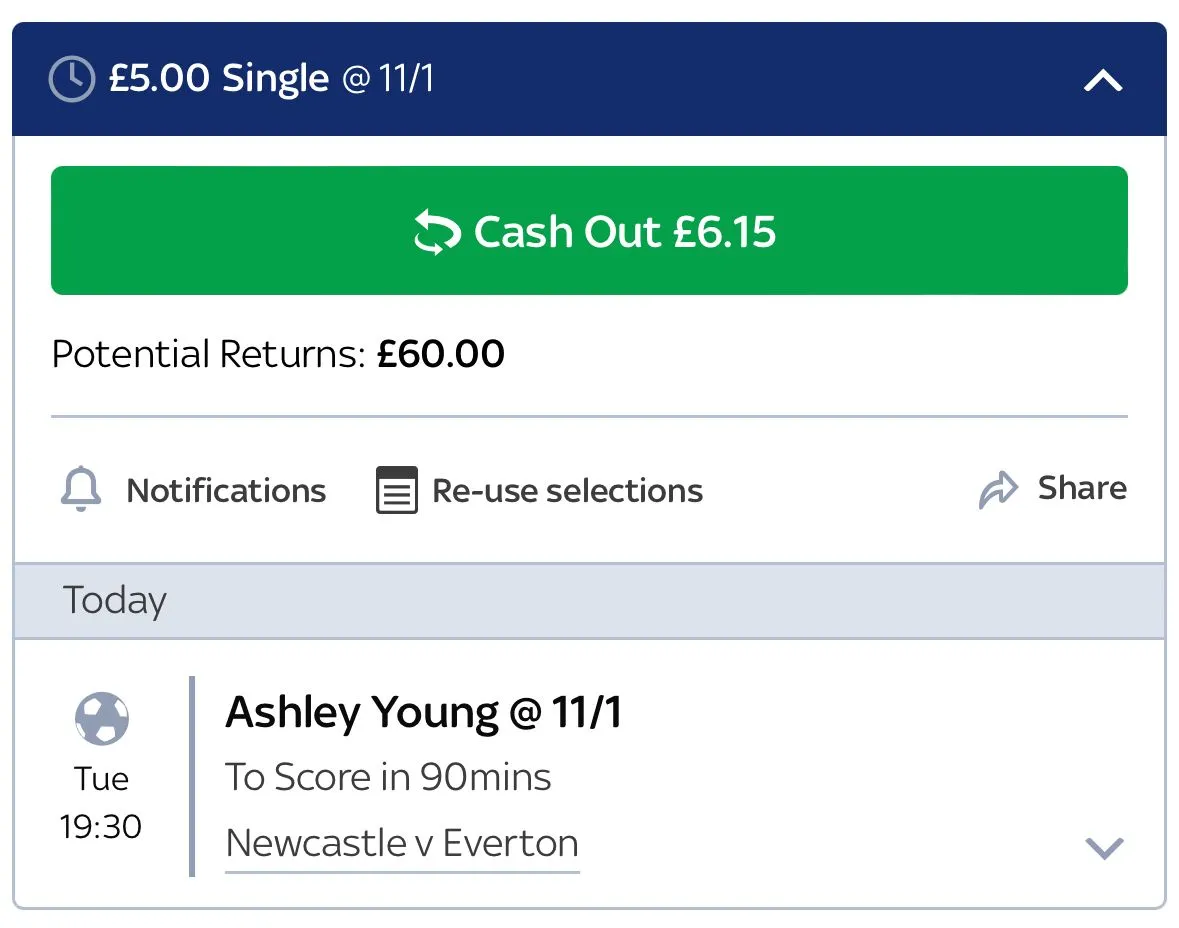Click the clock icon in the bet header
Screen dimensions: 1179x928
pos(71,79)
